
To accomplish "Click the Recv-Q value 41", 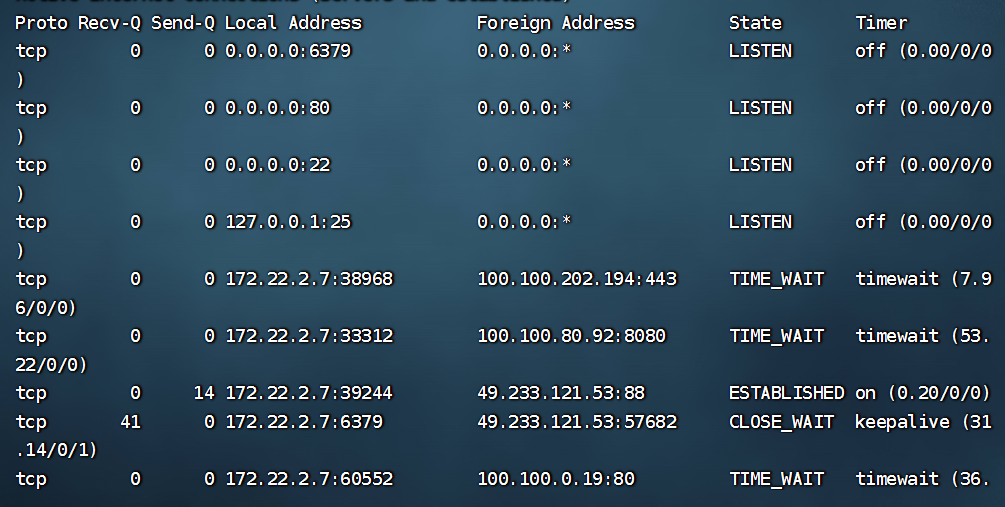I will (130, 422).
